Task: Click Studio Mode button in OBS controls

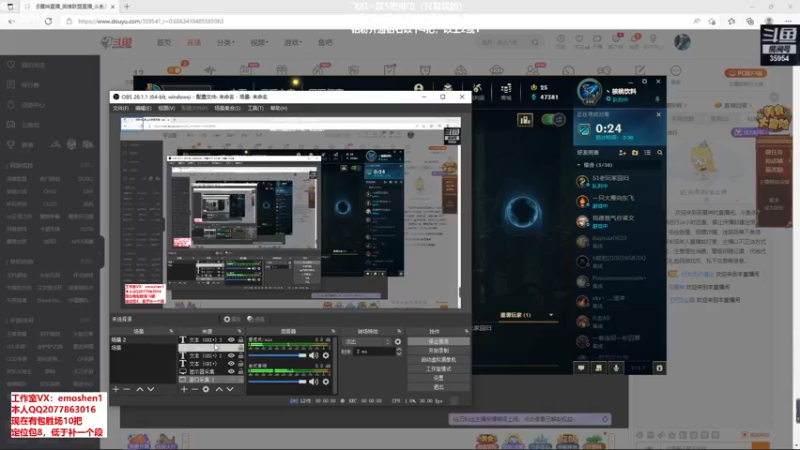Action: coord(438,369)
